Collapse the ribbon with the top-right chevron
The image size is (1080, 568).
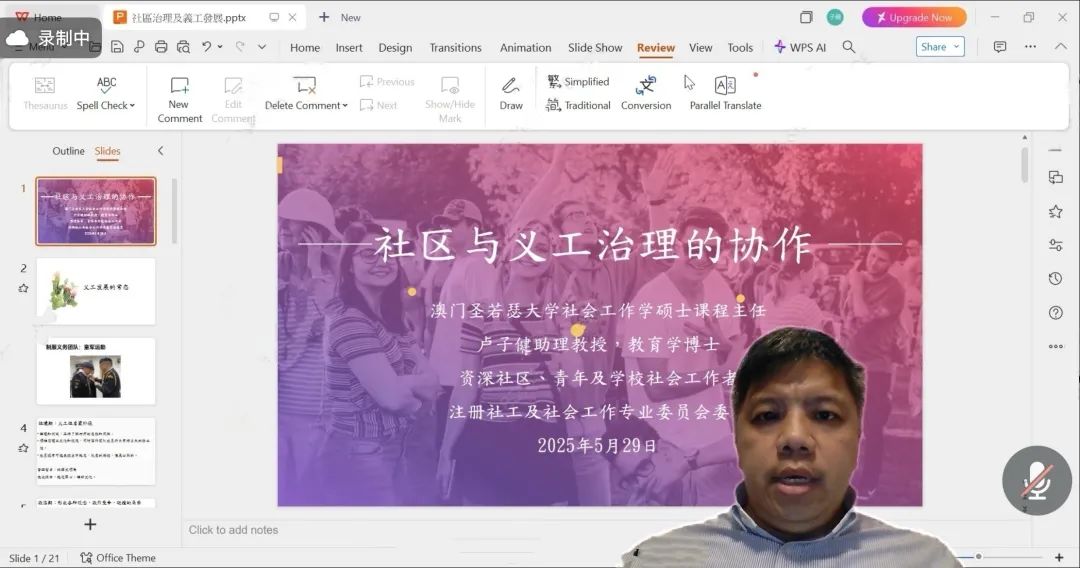click(x=1060, y=47)
